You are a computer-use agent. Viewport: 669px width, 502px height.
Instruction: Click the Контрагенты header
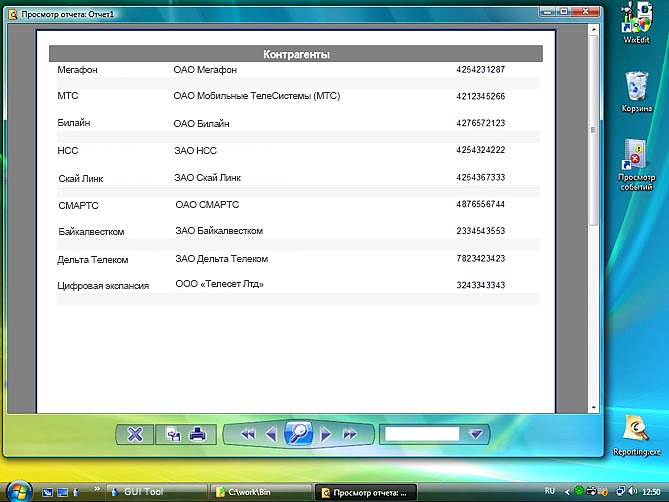pyautogui.click(x=296, y=54)
